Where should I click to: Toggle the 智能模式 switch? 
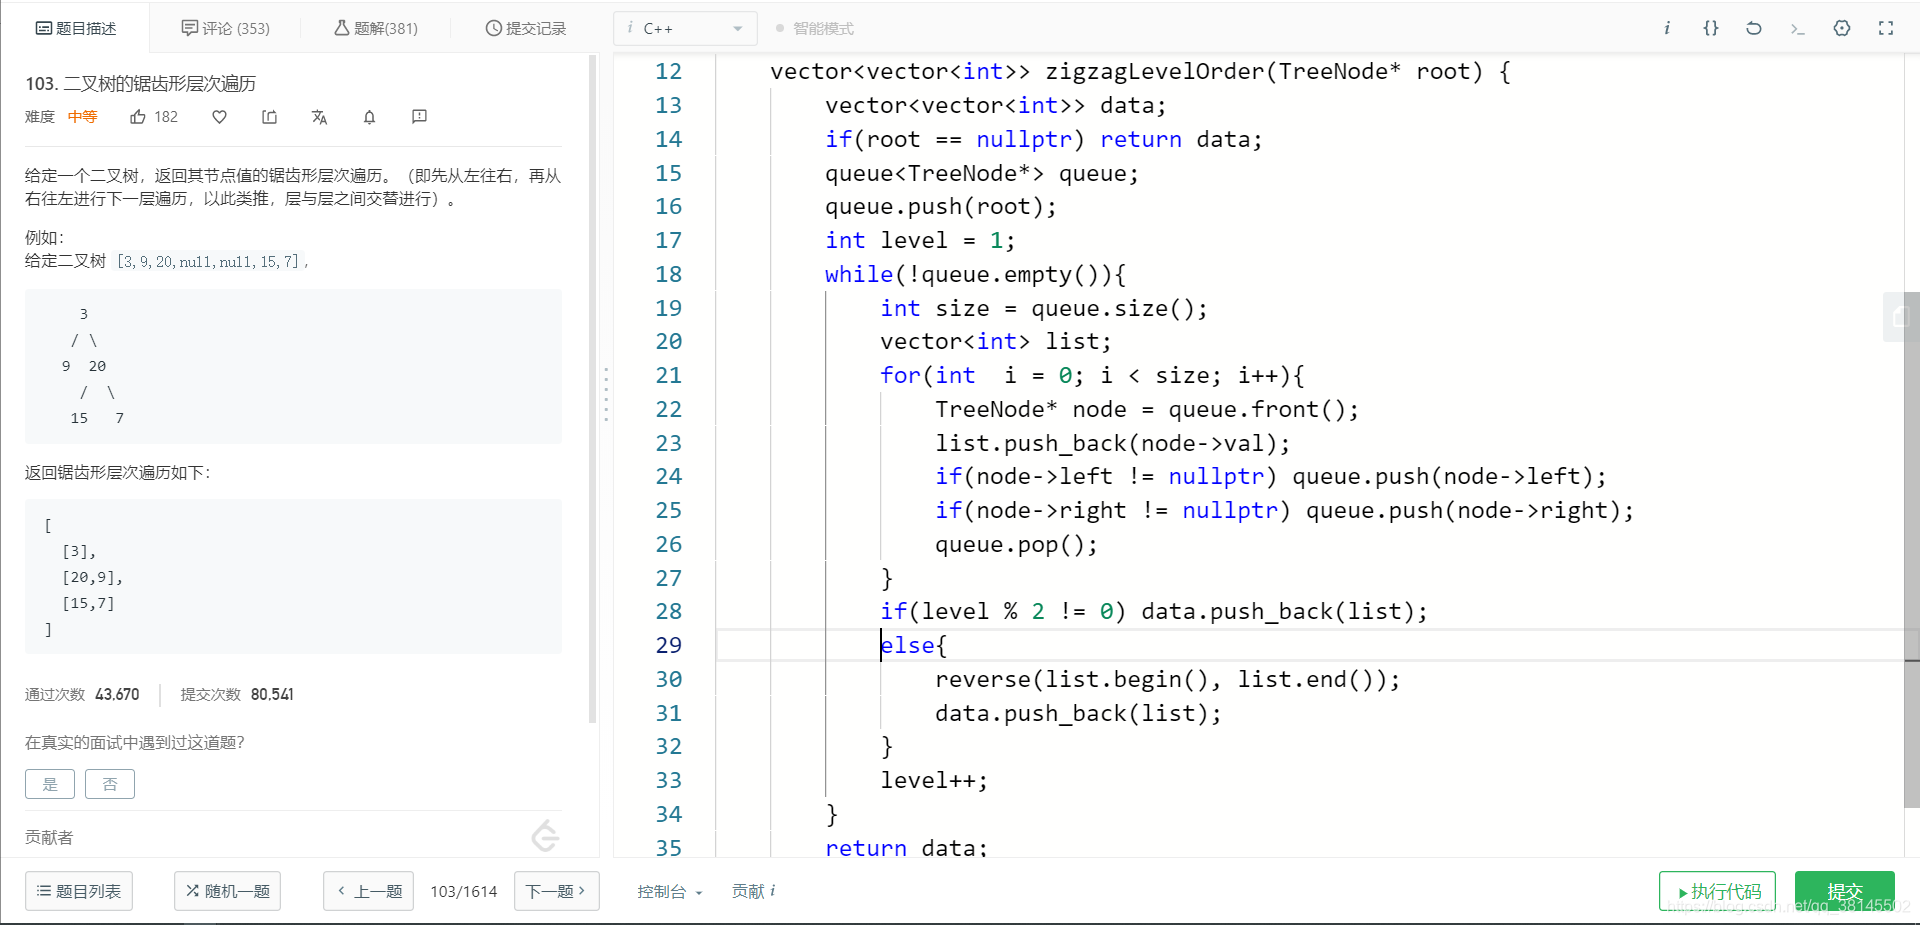814,28
